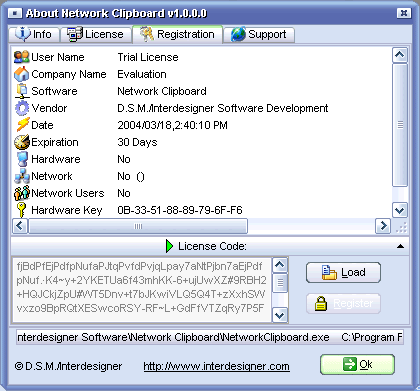Viewport: 420px width, 391px height.
Task: Click the Info tab's information icon
Action: 23,34
